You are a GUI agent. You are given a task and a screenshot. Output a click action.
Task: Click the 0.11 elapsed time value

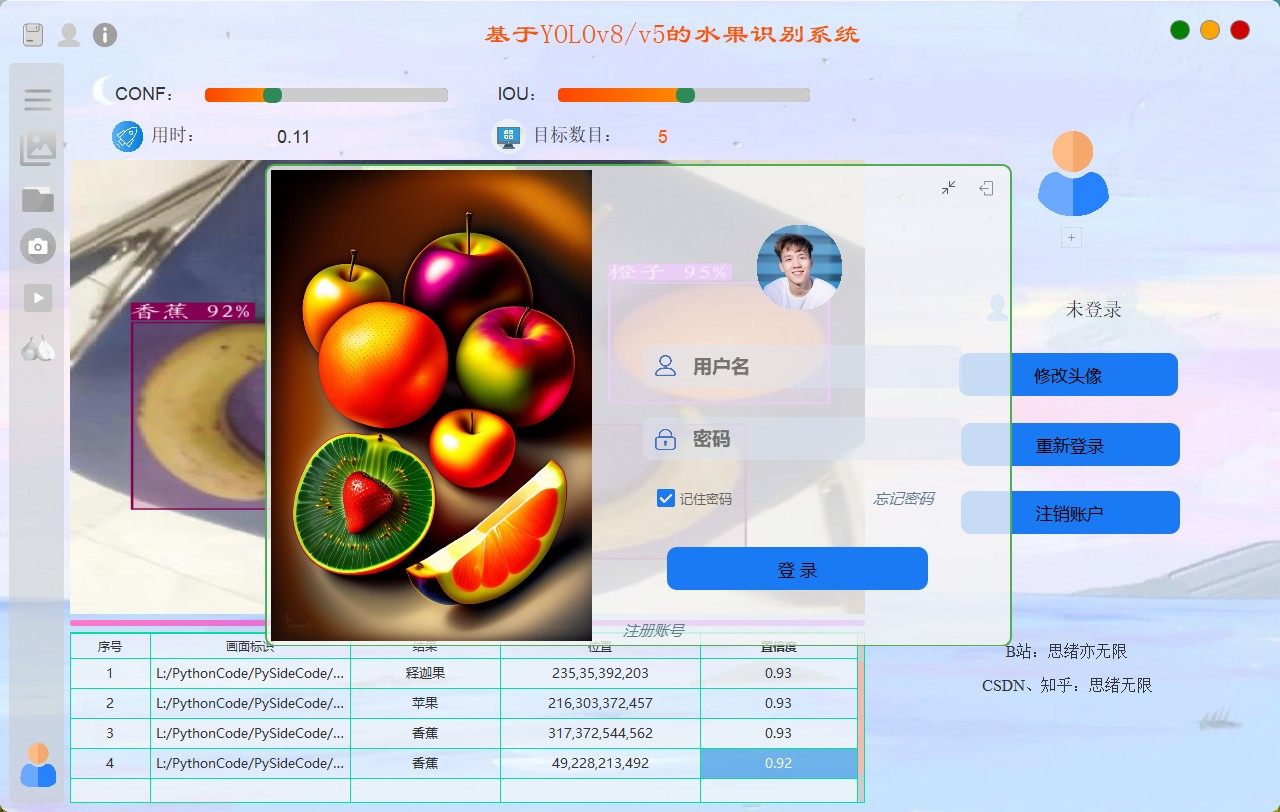pyautogui.click(x=293, y=137)
